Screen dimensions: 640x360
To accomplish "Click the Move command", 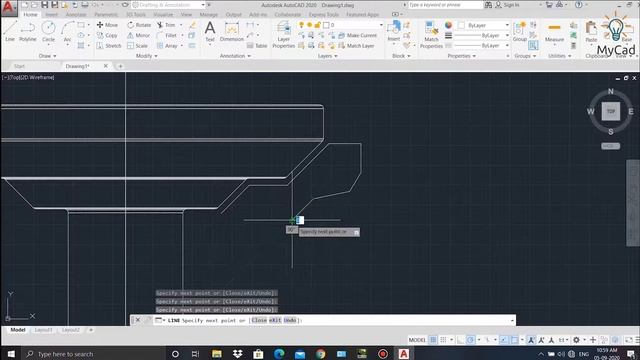I will click(107, 25).
